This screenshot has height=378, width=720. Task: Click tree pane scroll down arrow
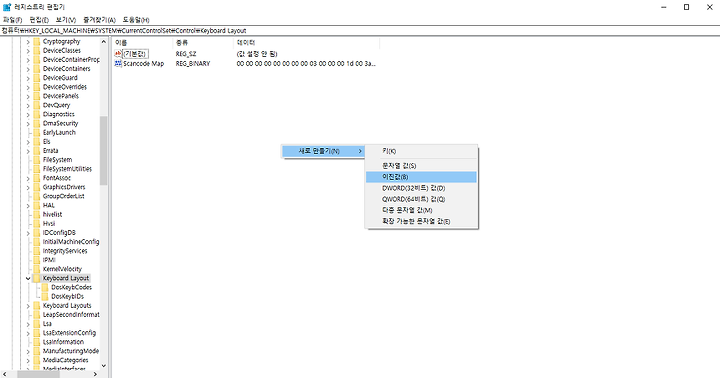104,366
